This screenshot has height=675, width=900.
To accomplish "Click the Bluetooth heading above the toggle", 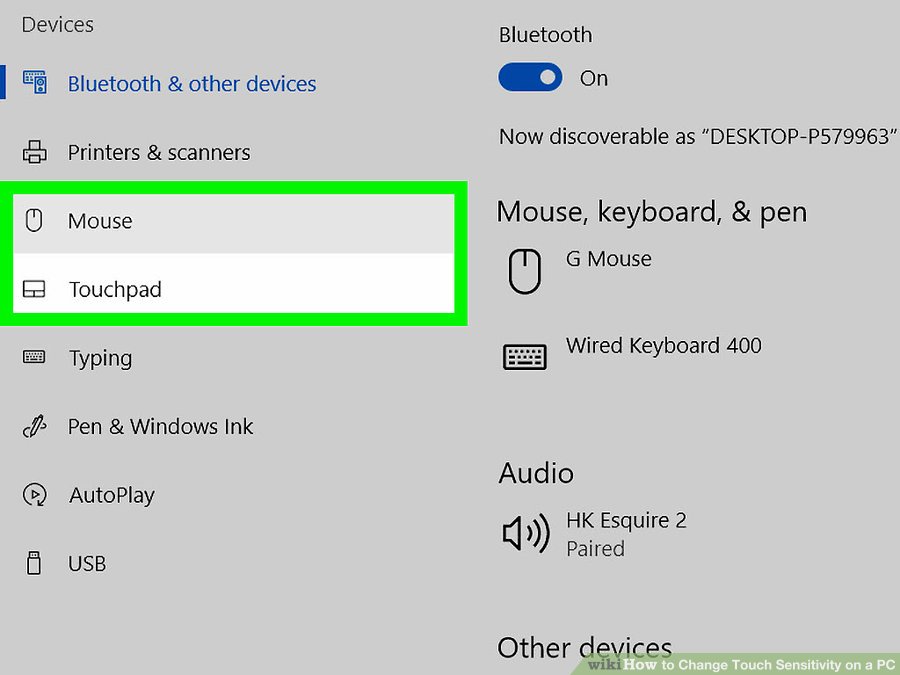I will click(x=545, y=35).
